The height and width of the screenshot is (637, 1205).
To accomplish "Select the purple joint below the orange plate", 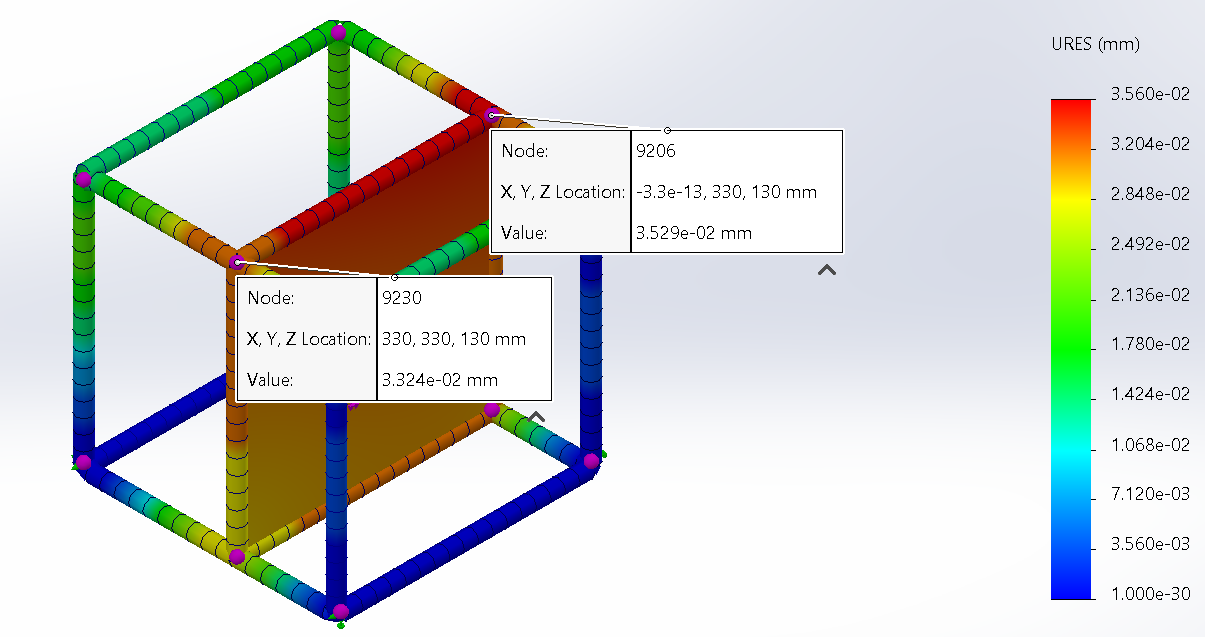I will point(237,556).
